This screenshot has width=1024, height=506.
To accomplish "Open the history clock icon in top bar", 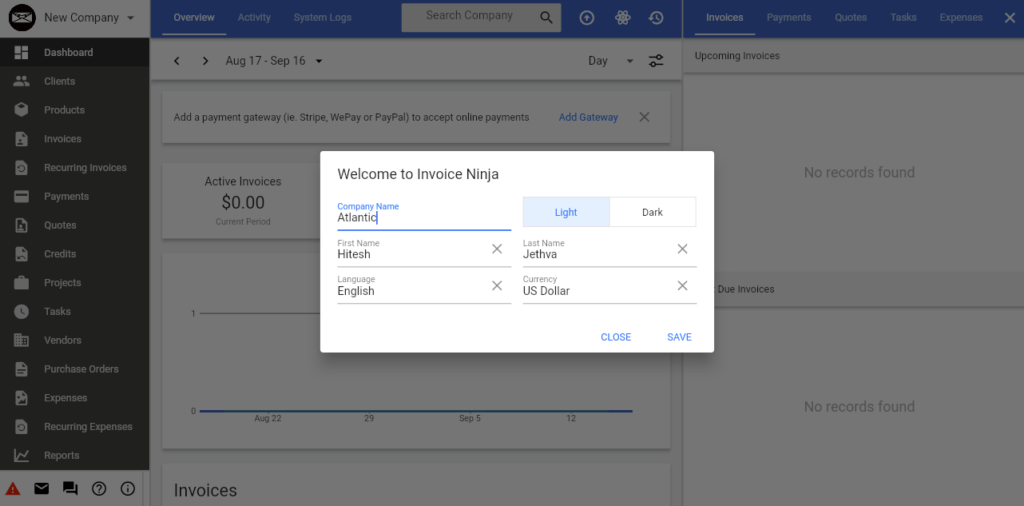I will 656,18.
